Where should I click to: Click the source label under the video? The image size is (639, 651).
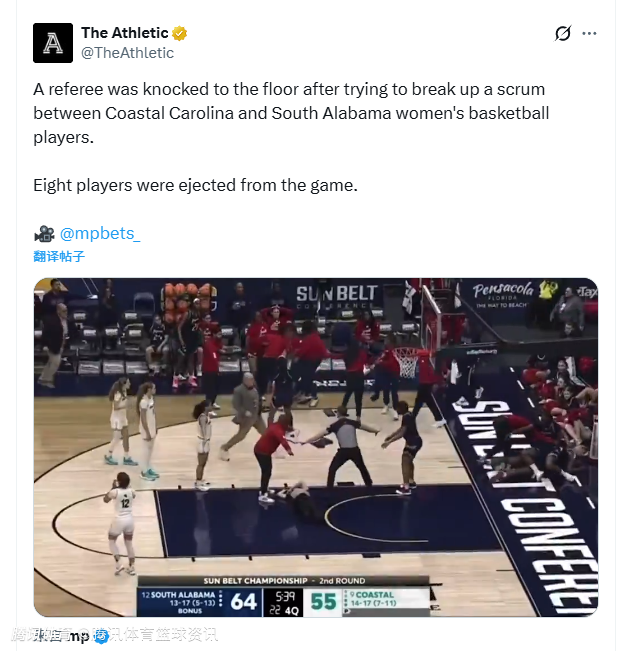coord(61,636)
